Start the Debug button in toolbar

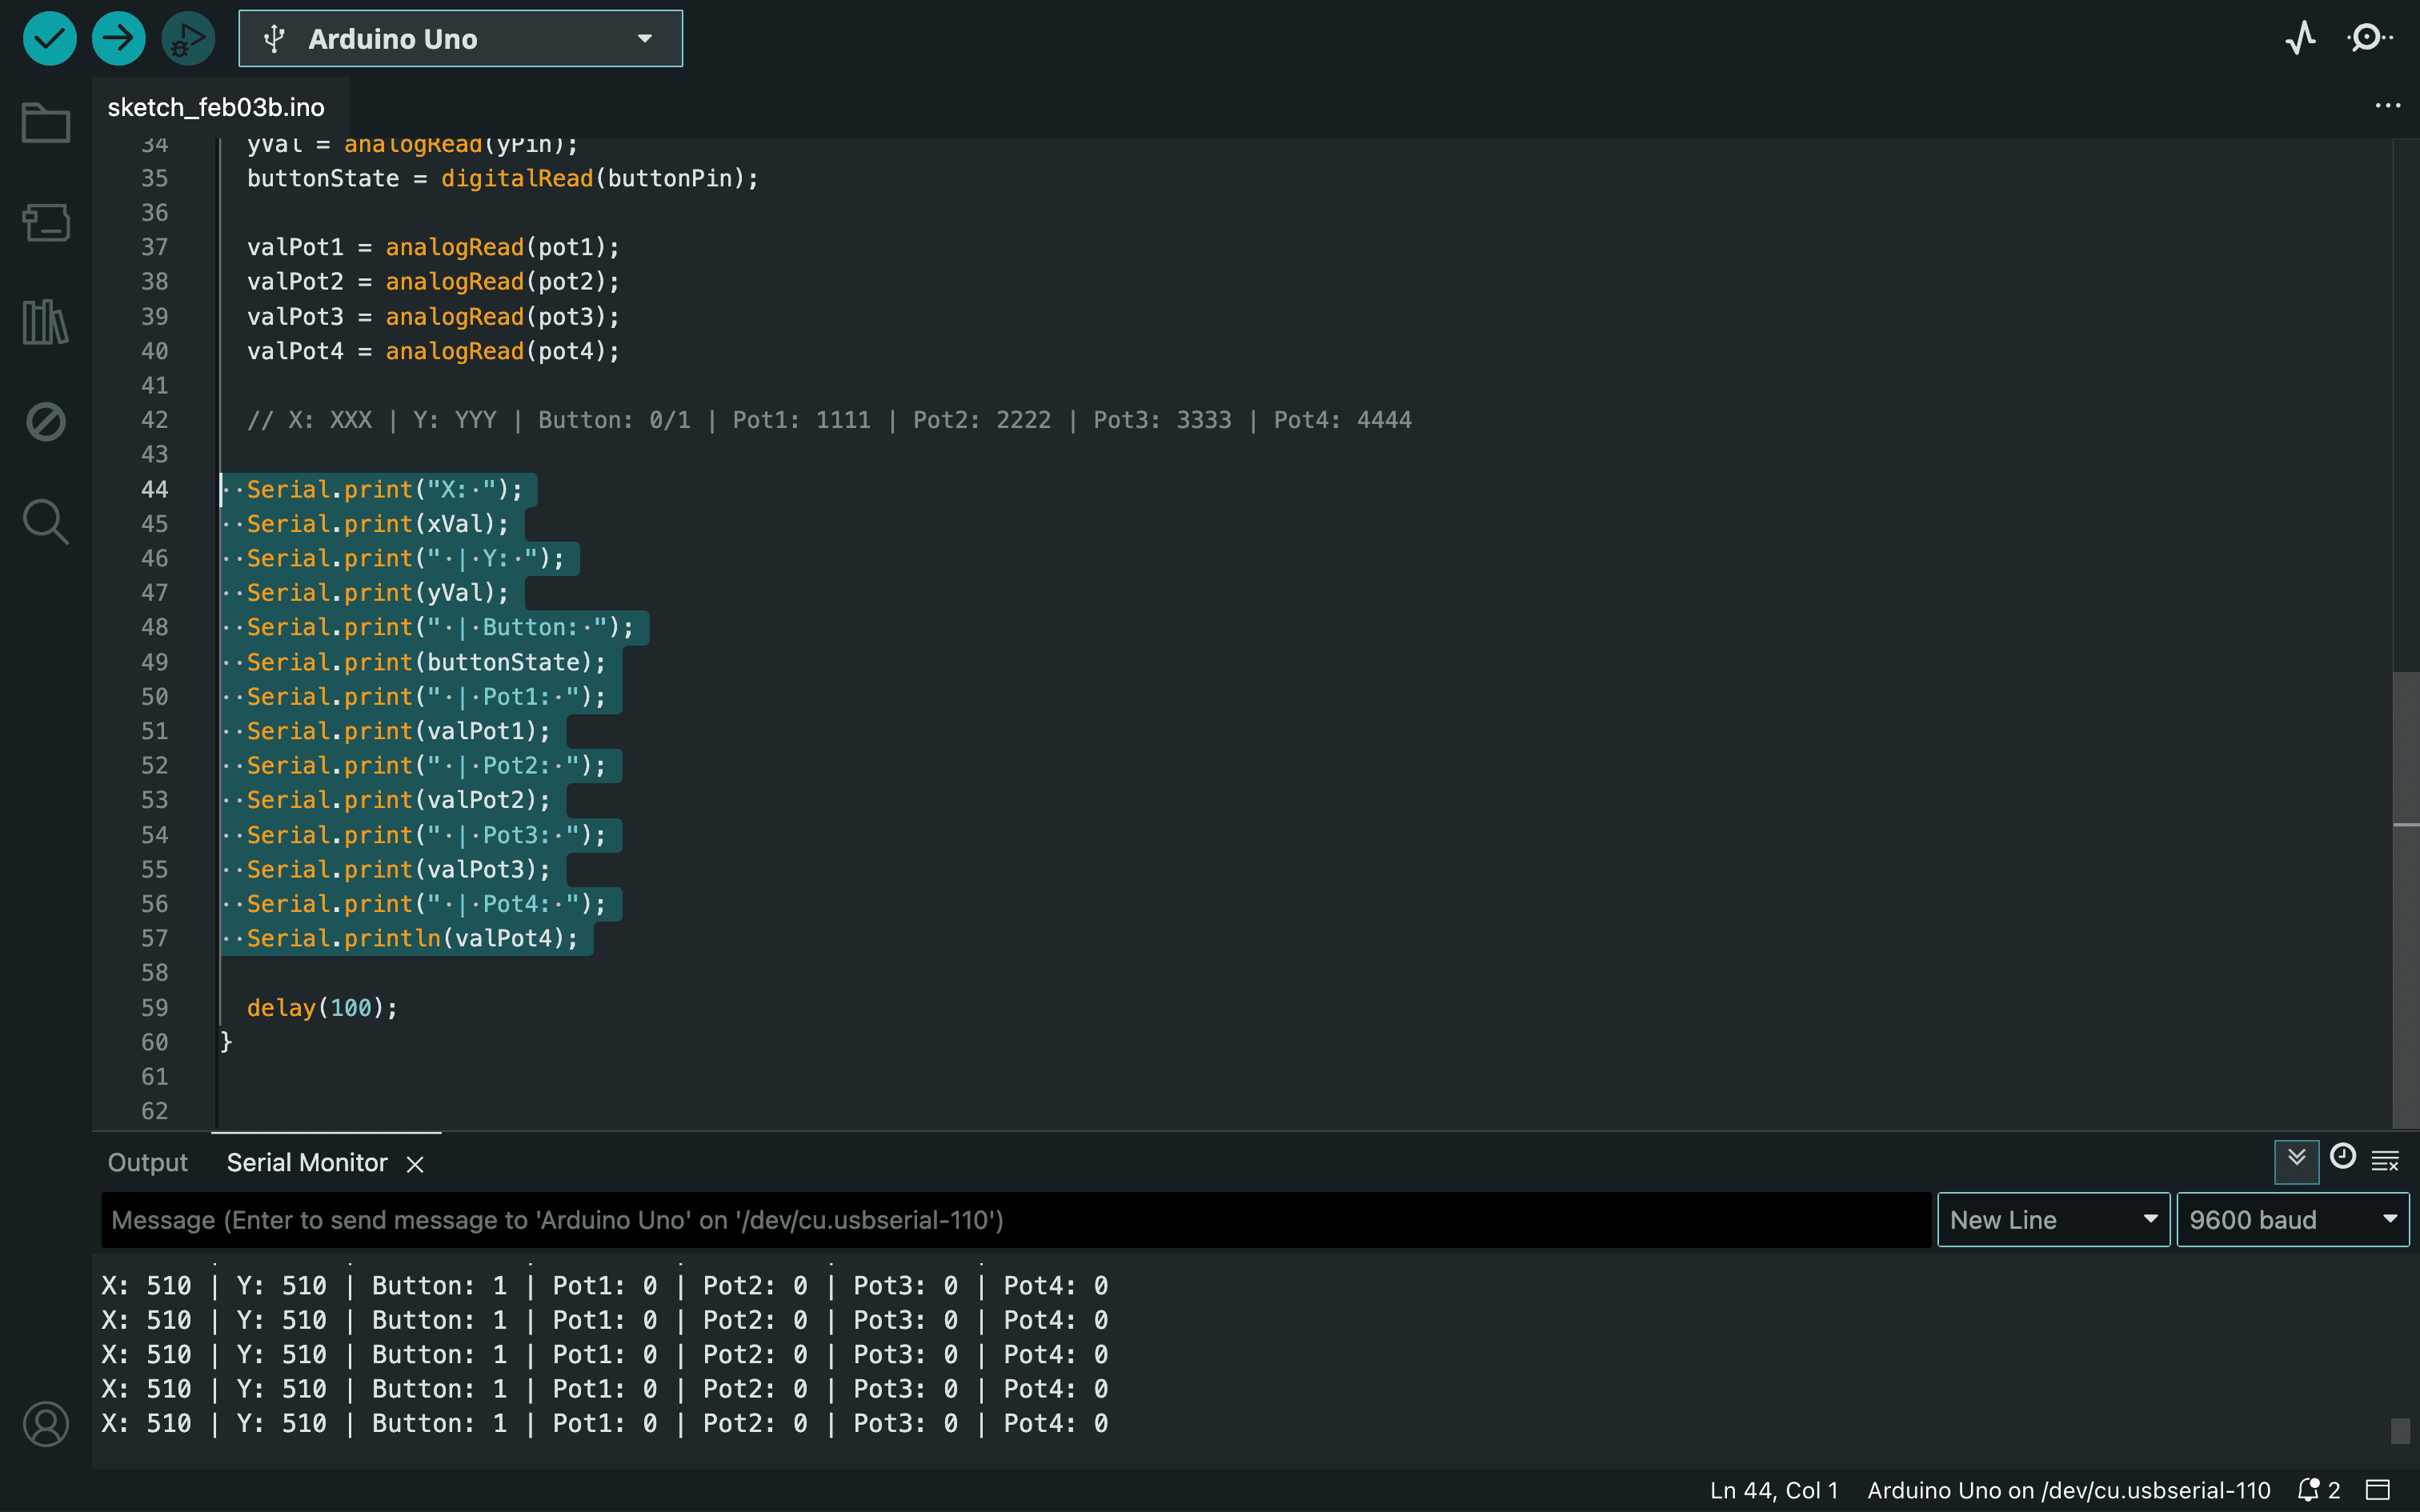click(x=187, y=39)
